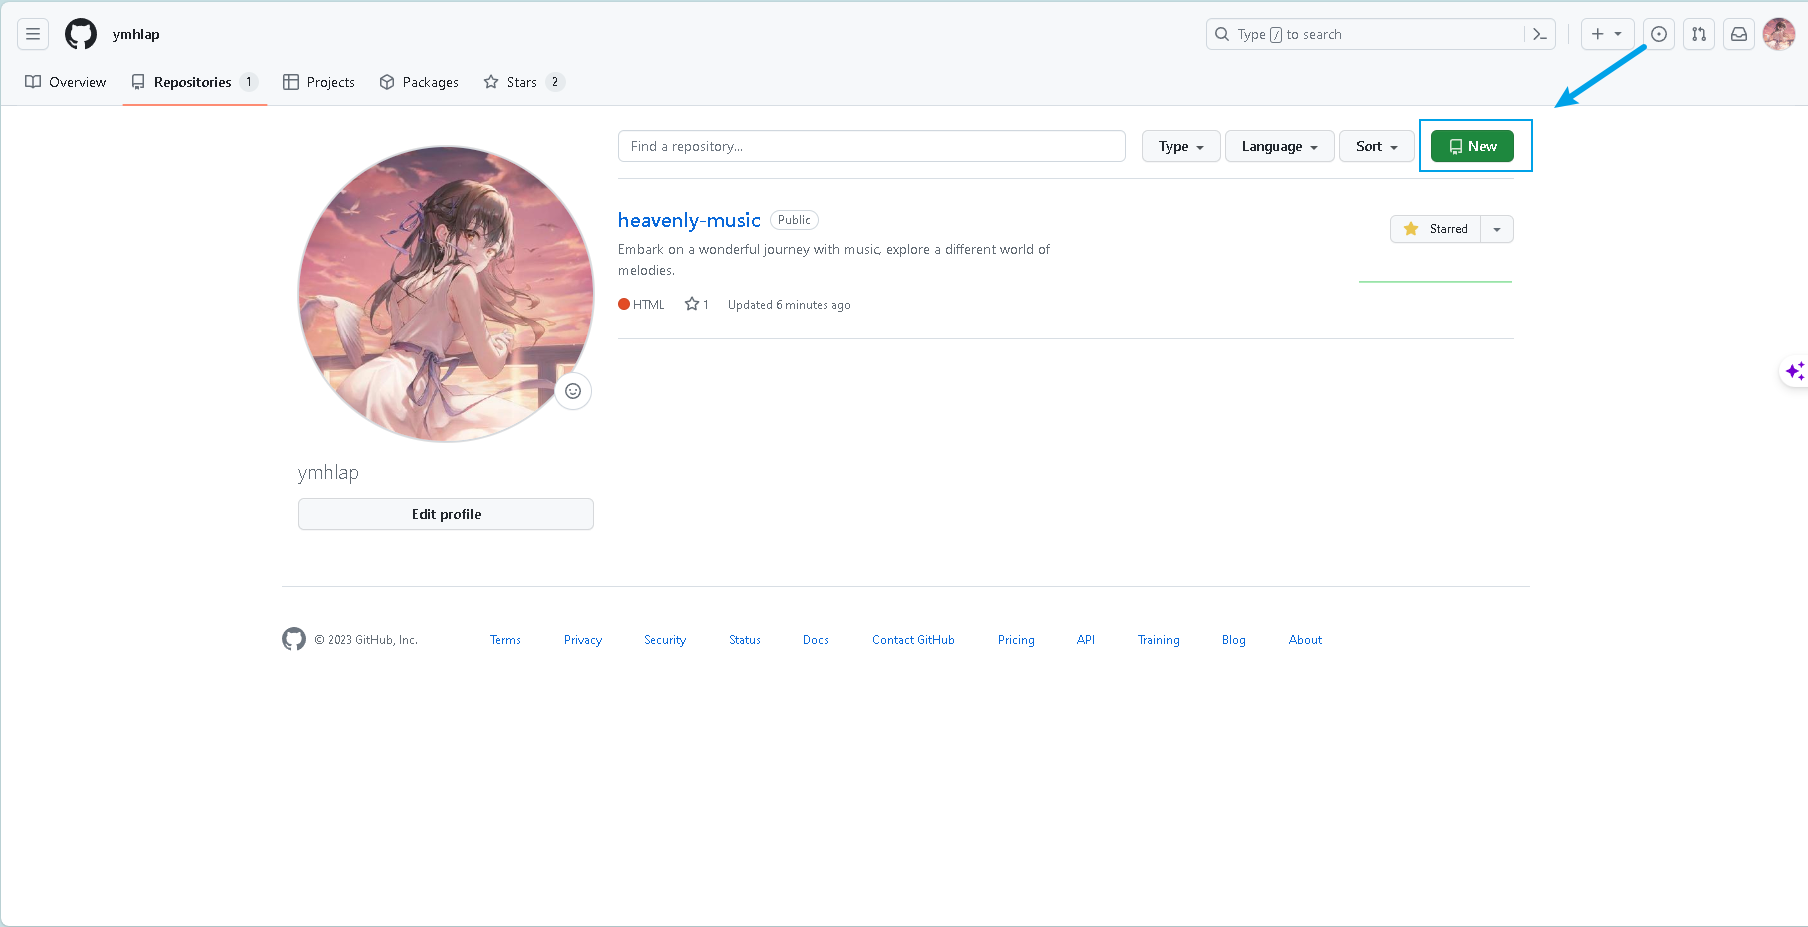
Task: Click the purple sparkle assistant icon
Action: 1794,371
